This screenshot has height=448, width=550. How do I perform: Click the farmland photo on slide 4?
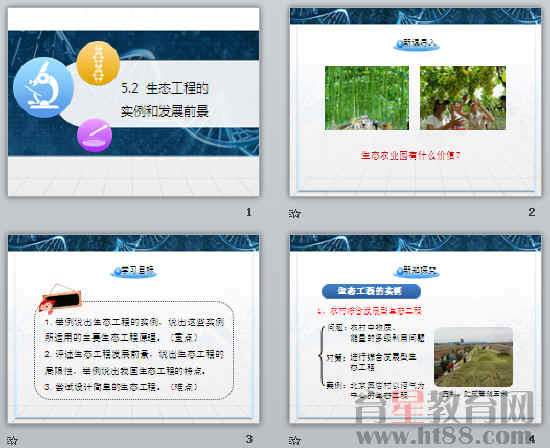474,357
